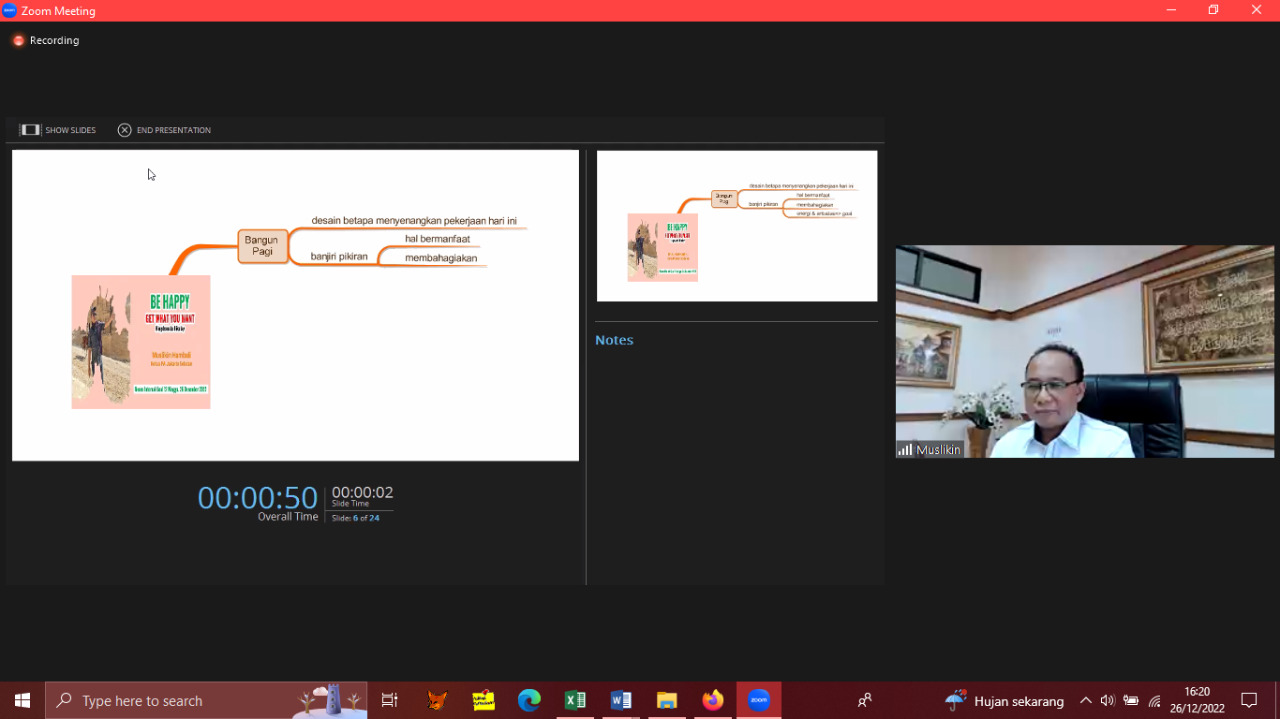Open Firefox from the taskbar

pos(713,701)
